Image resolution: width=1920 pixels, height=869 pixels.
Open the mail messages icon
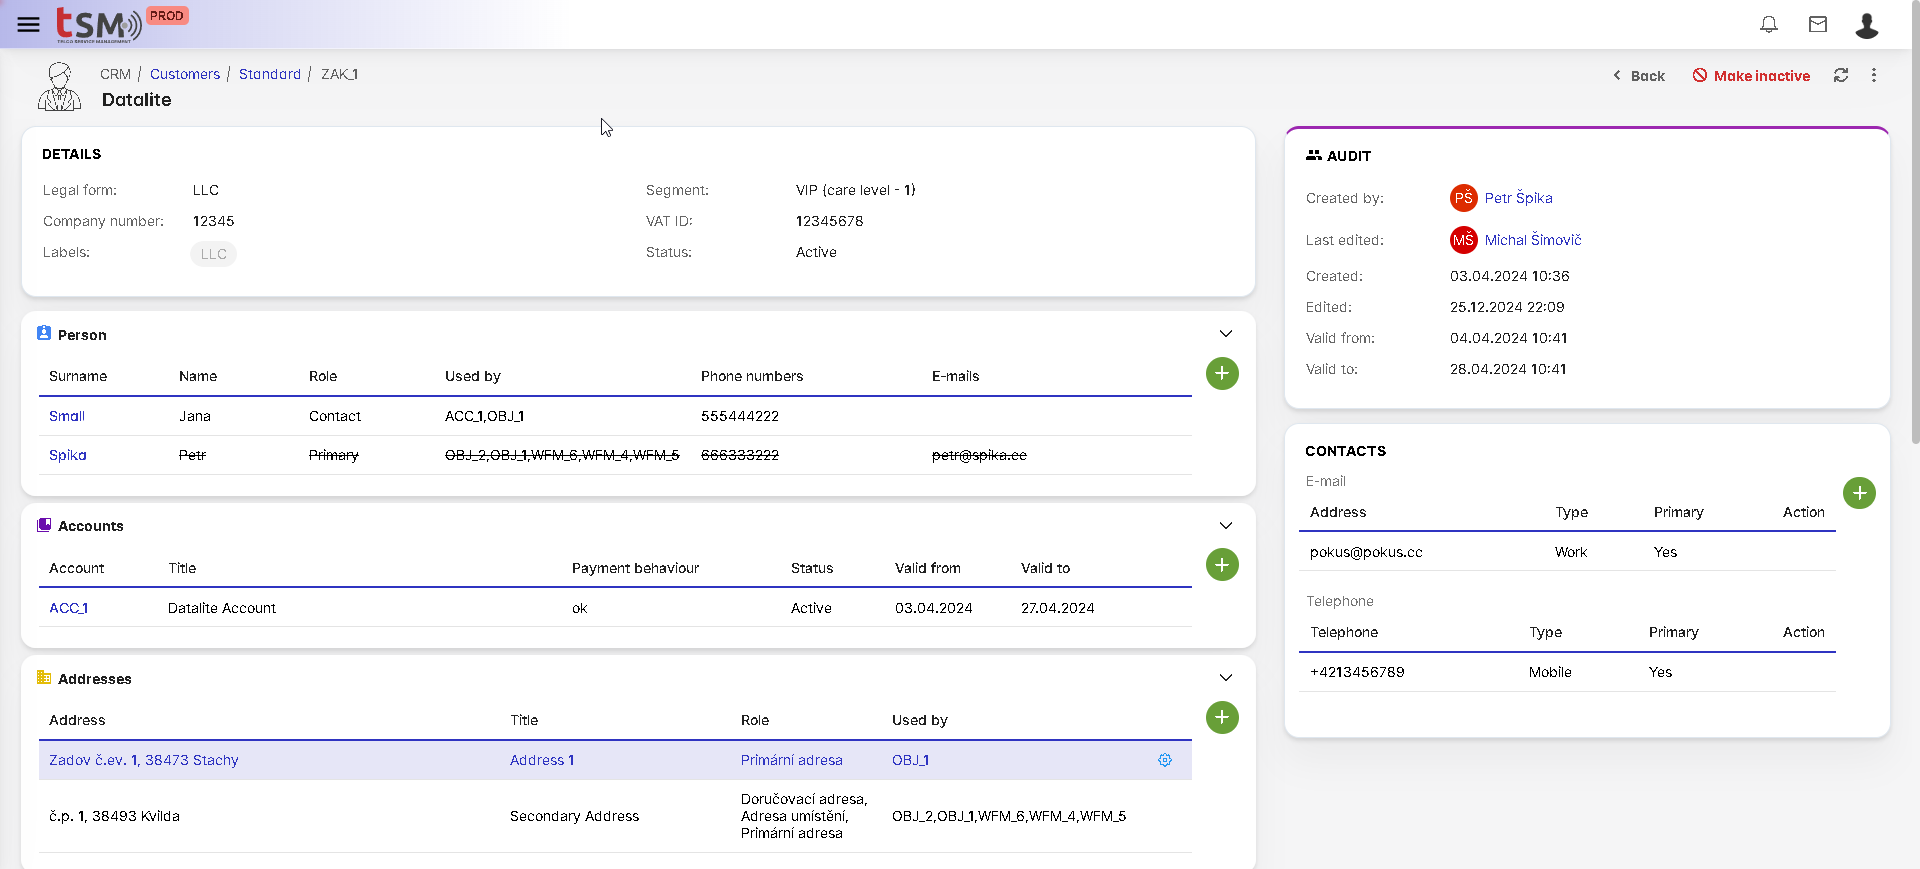[x=1817, y=24]
